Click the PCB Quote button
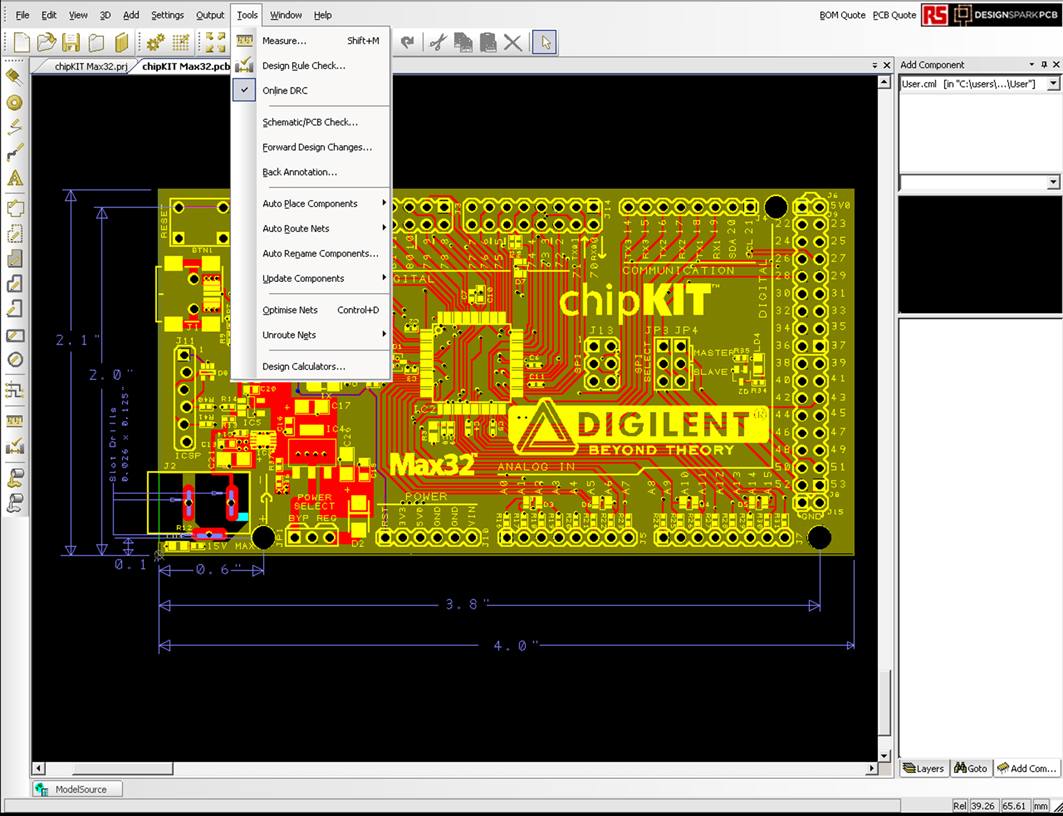The width and height of the screenshot is (1063, 816). (894, 15)
